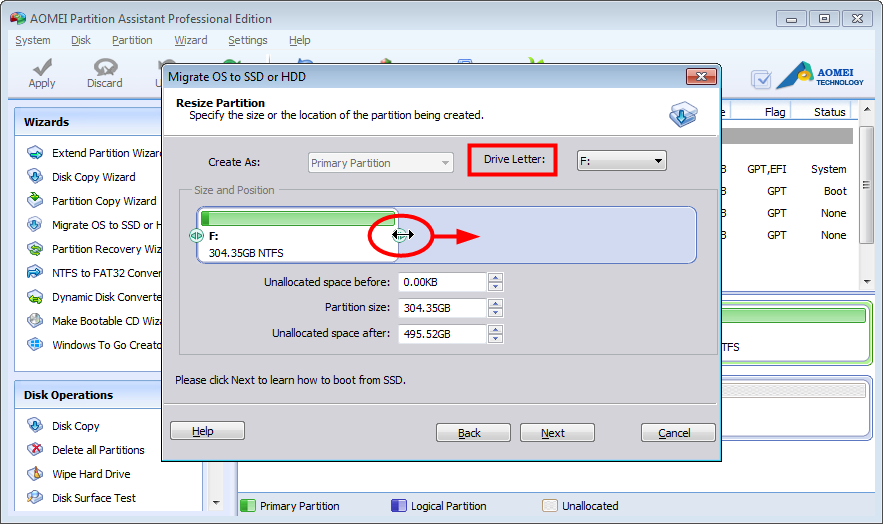Open Dynamic Disk Converter icon

35,297
